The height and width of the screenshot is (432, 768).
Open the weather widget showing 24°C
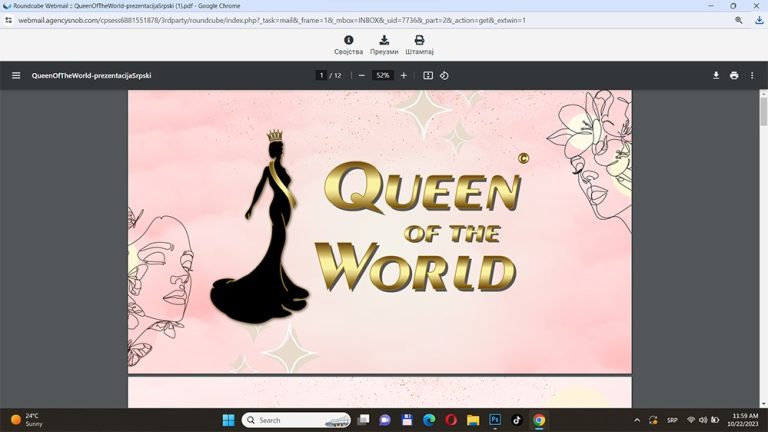pos(26,420)
